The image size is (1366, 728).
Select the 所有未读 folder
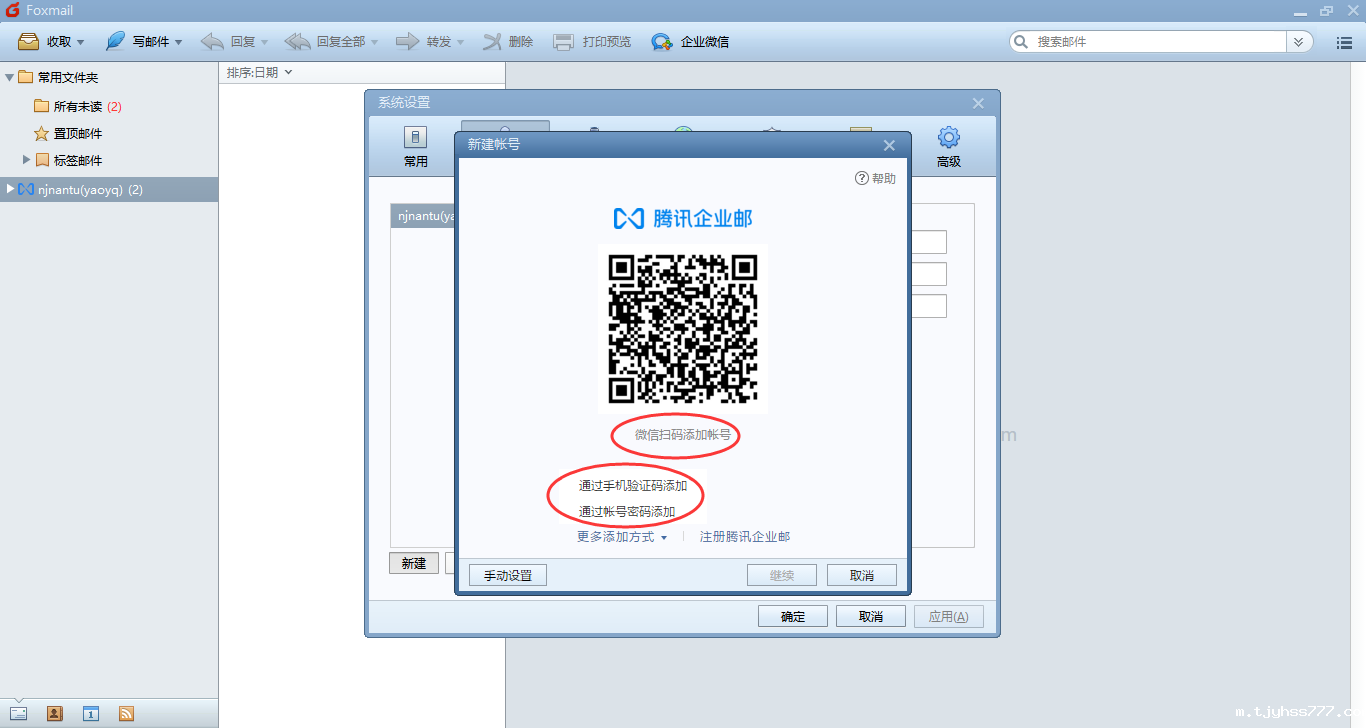(x=78, y=106)
